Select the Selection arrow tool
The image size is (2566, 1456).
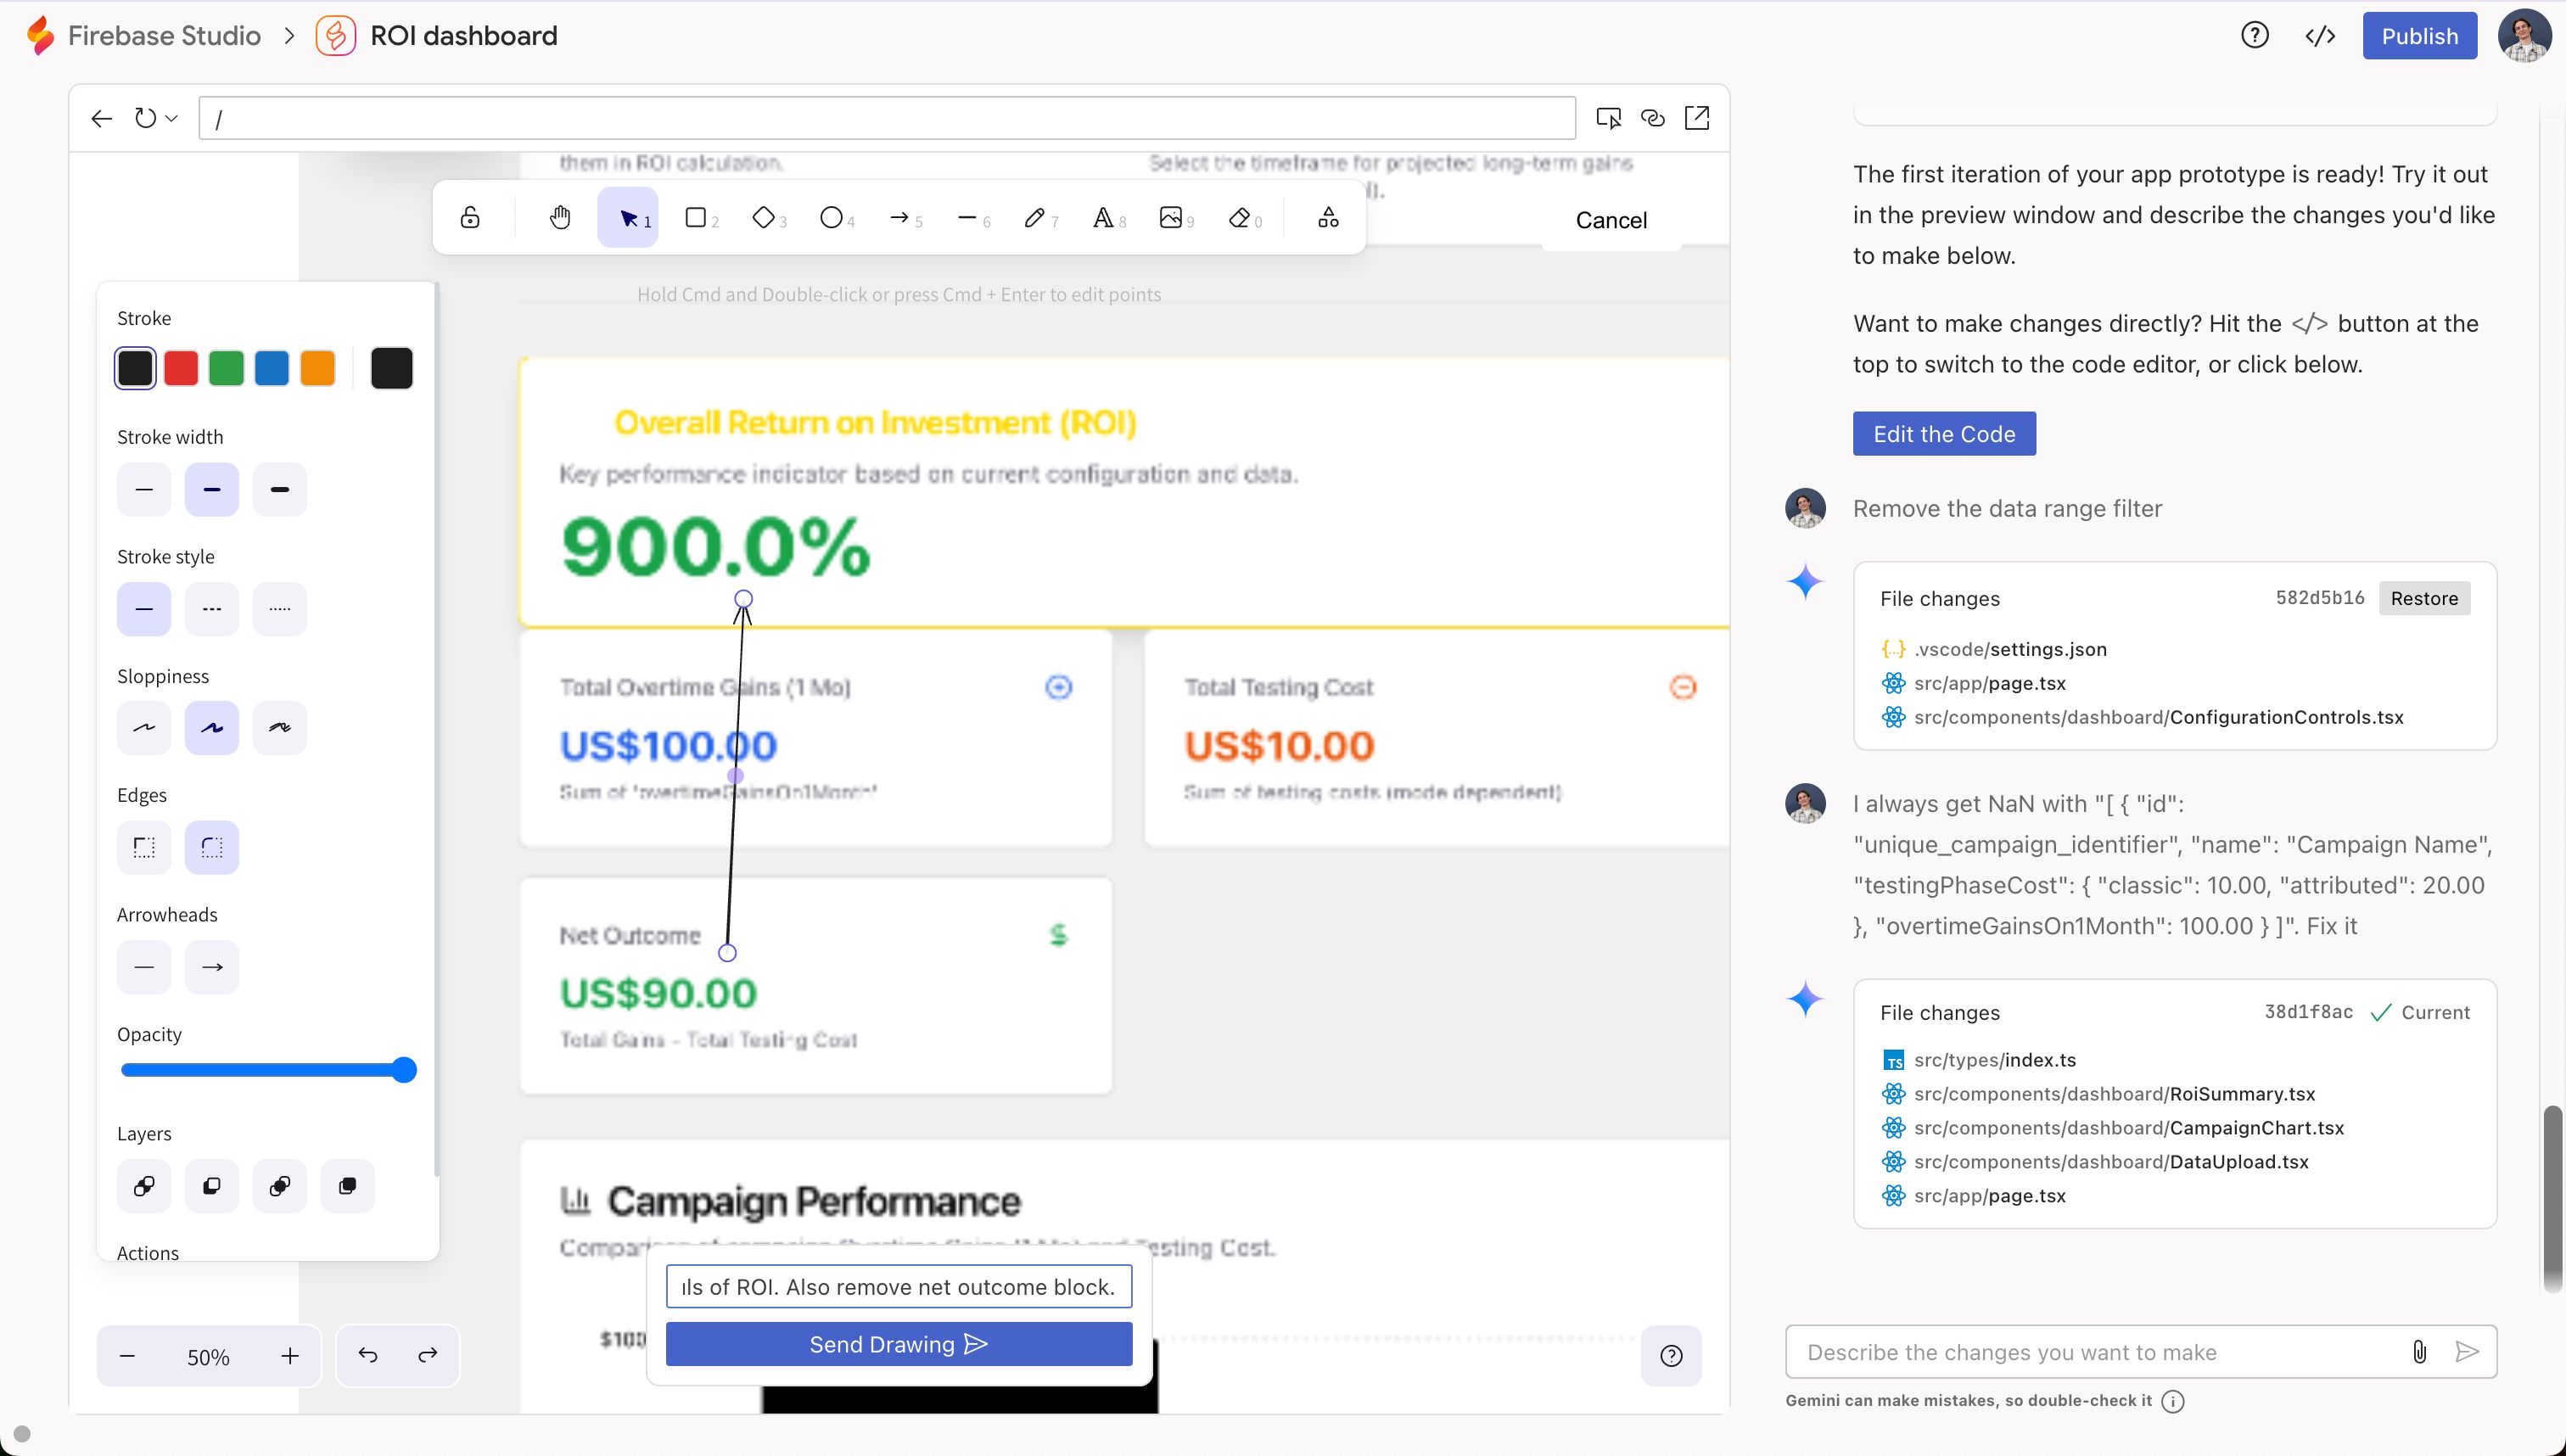[628, 218]
